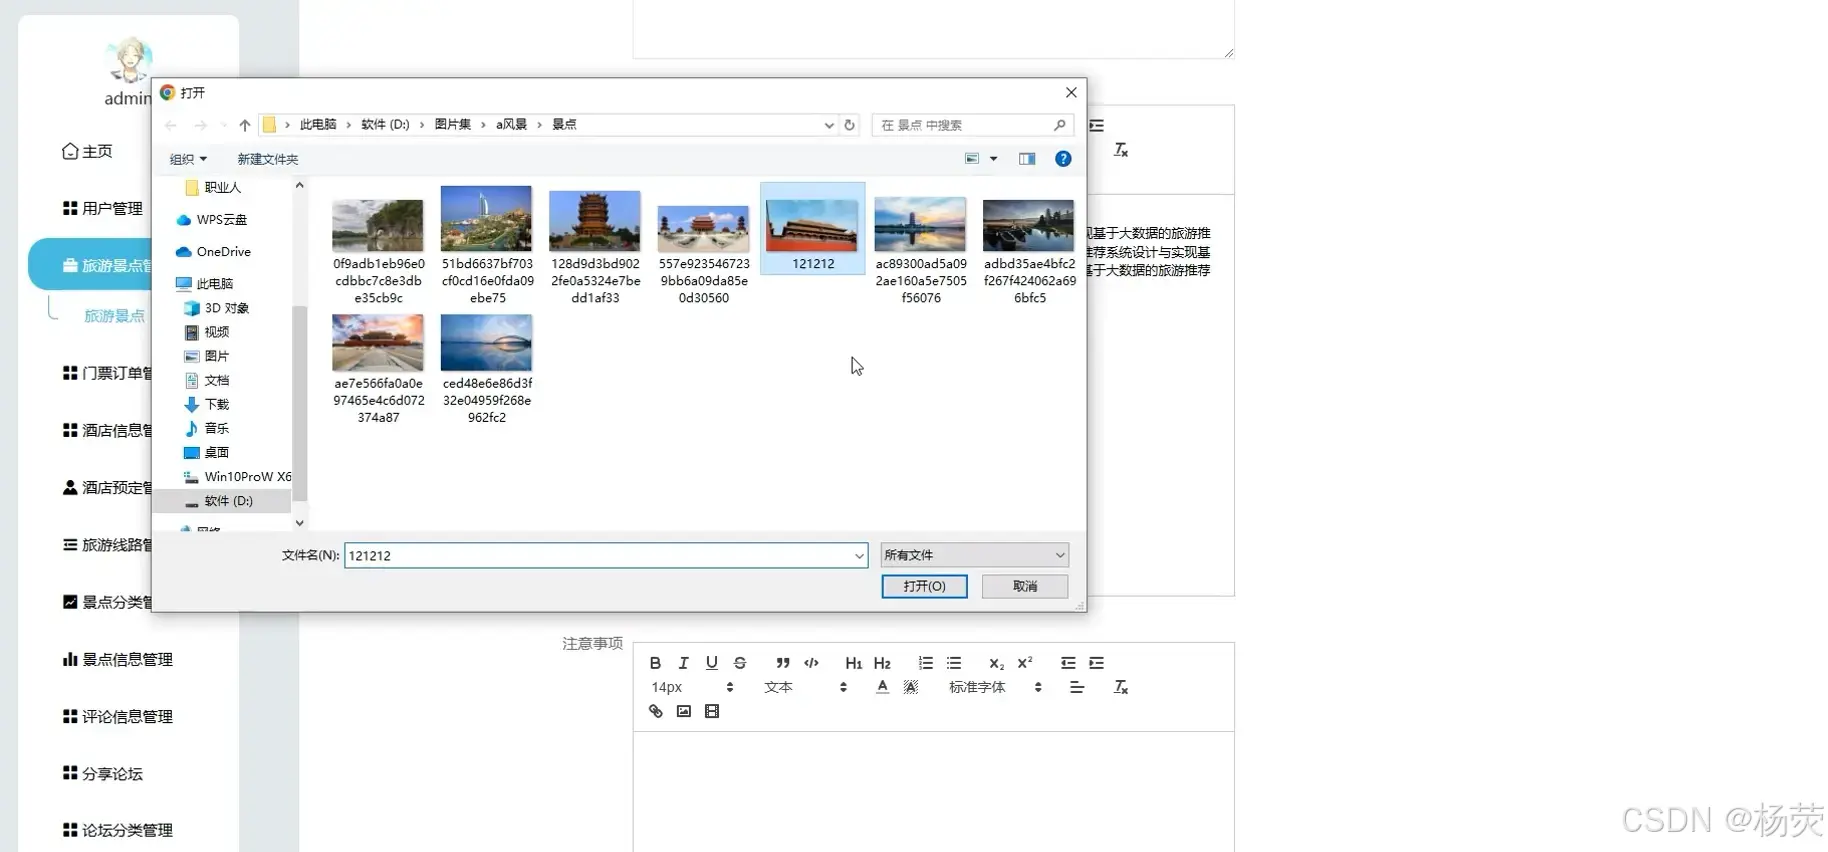Screen dimensions: 1828x852
Task: Open 分享论坛 in the sidebar
Action: click(103, 773)
